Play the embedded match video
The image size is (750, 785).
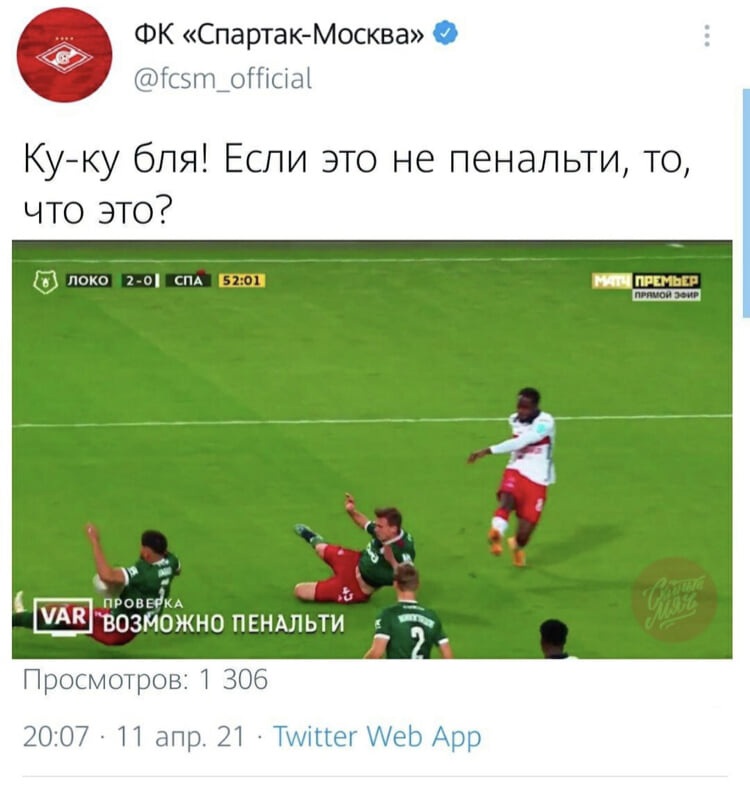coord(372,450)
